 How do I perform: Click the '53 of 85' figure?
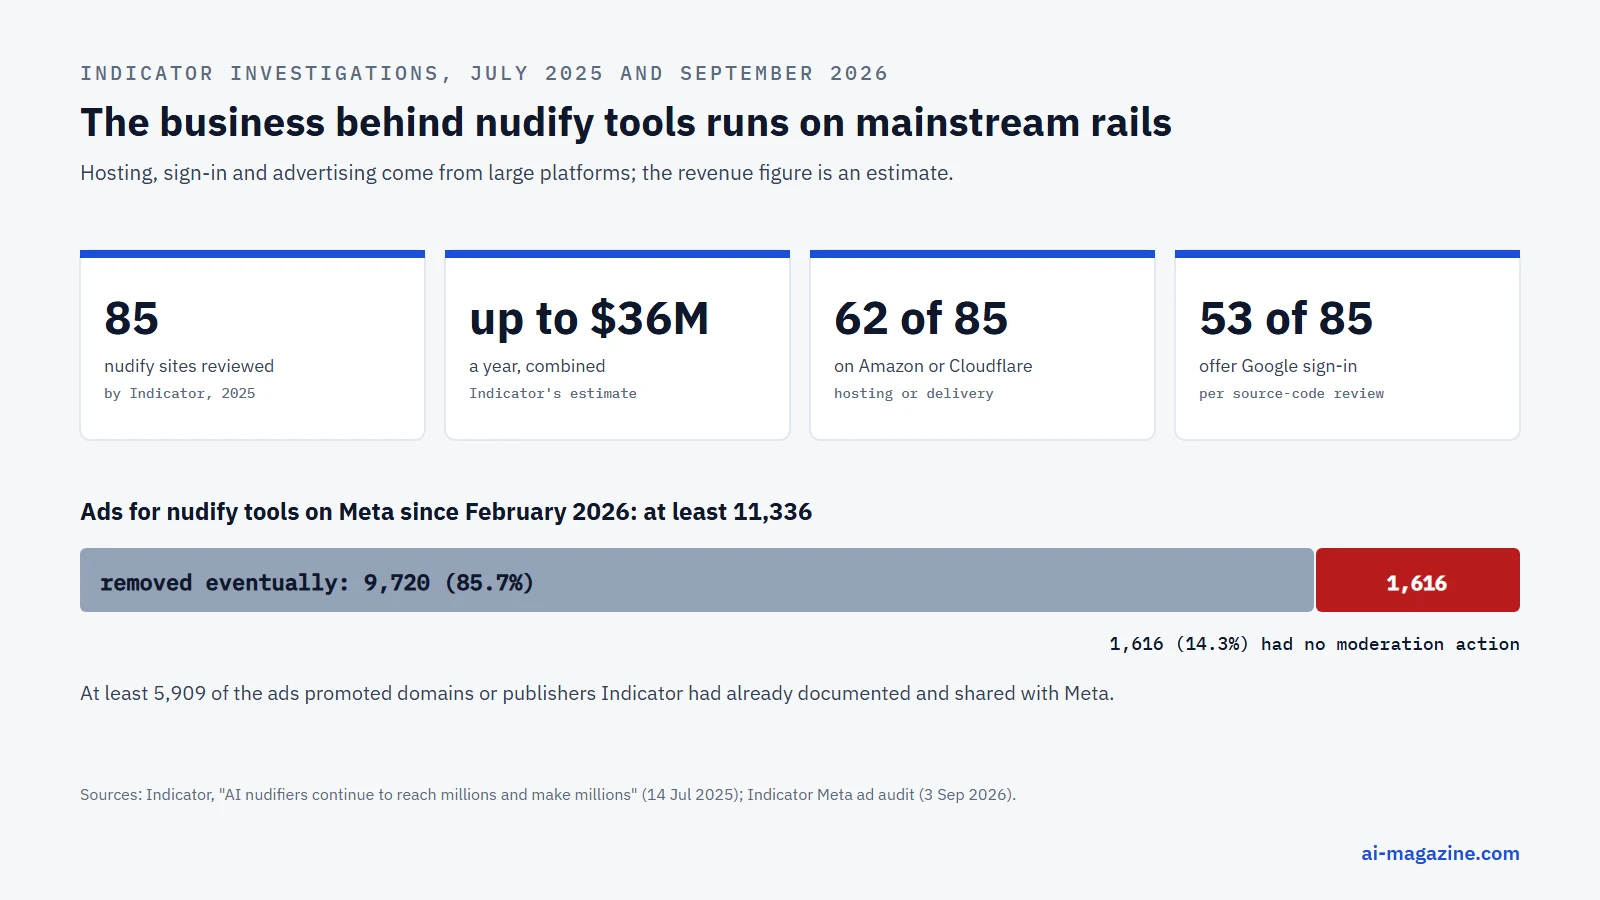pyautogui.click(x=1286, y=319)
